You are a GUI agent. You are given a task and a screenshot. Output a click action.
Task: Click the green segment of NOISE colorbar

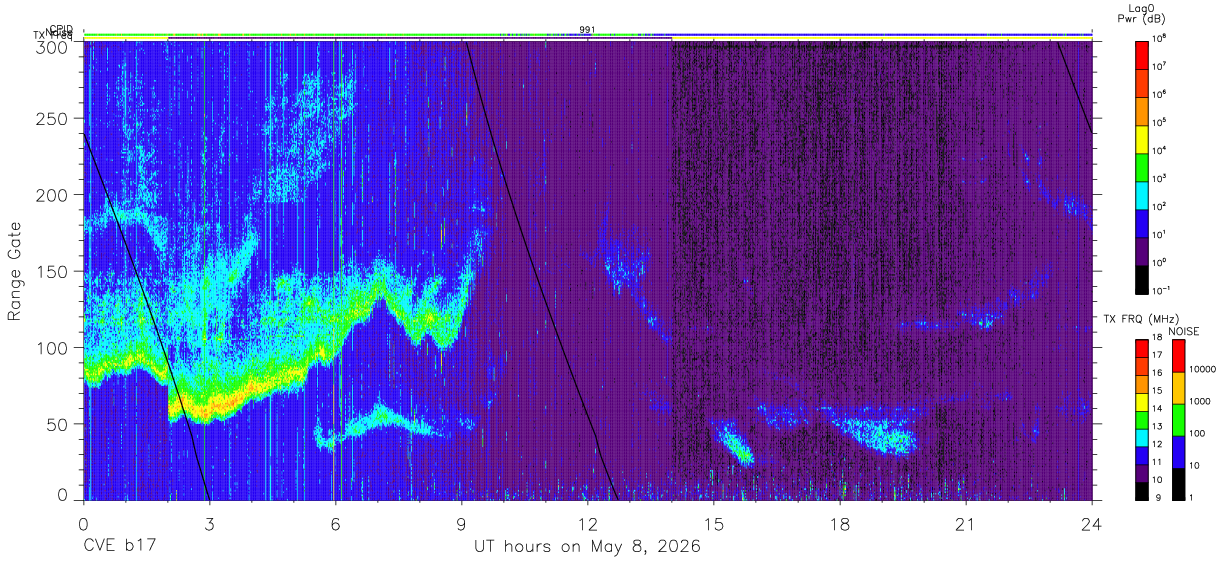[x=1179, y=420]
